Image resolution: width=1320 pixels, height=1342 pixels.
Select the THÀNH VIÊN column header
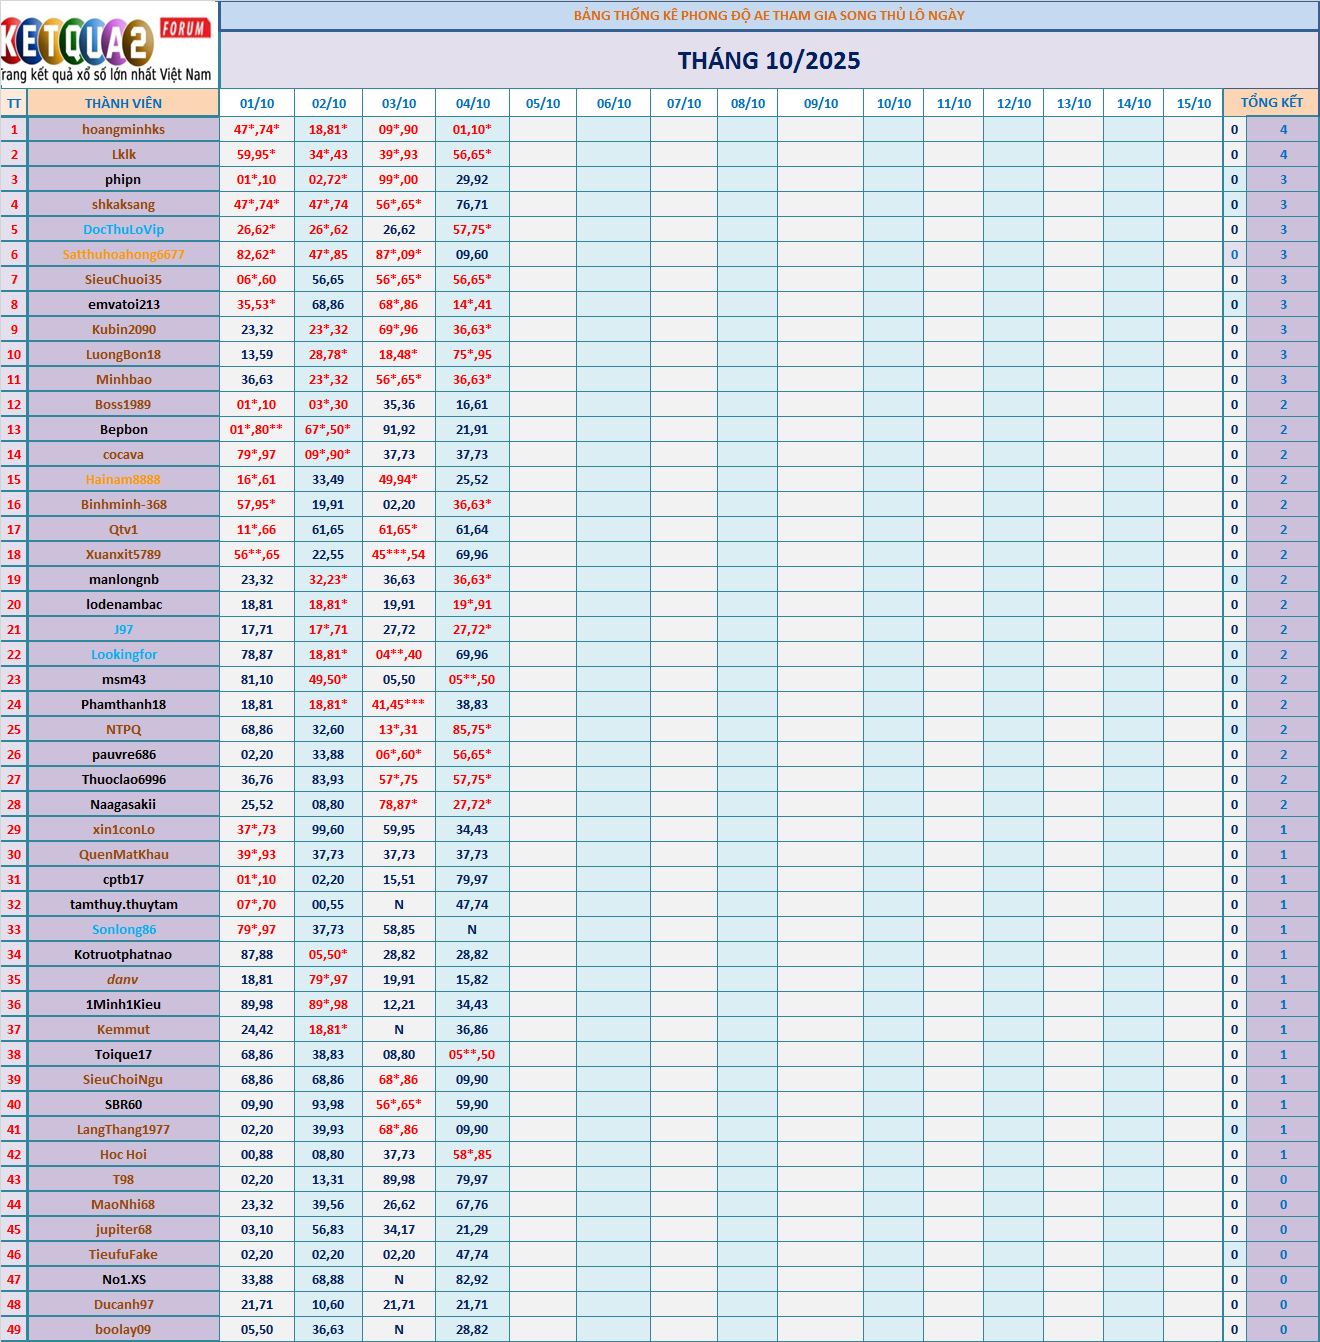[x=123, y=103]
